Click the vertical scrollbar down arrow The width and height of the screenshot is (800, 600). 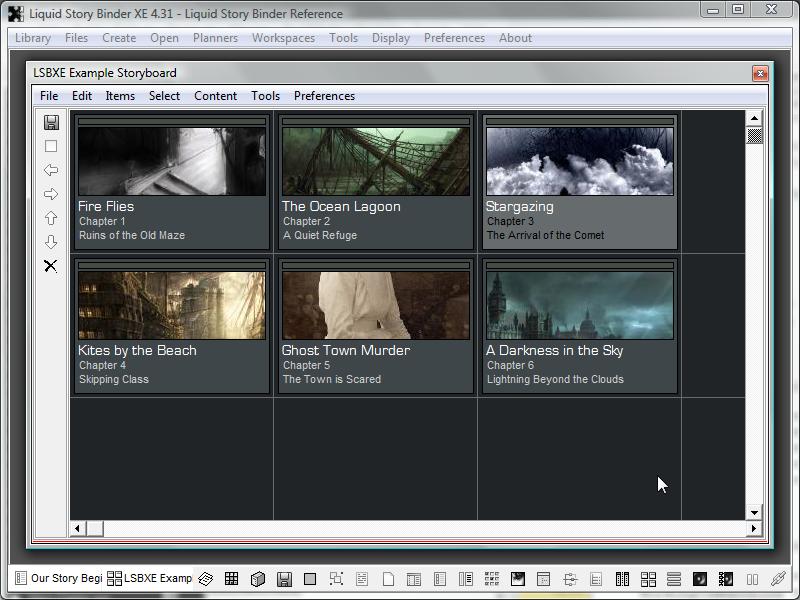click(755, 513)
